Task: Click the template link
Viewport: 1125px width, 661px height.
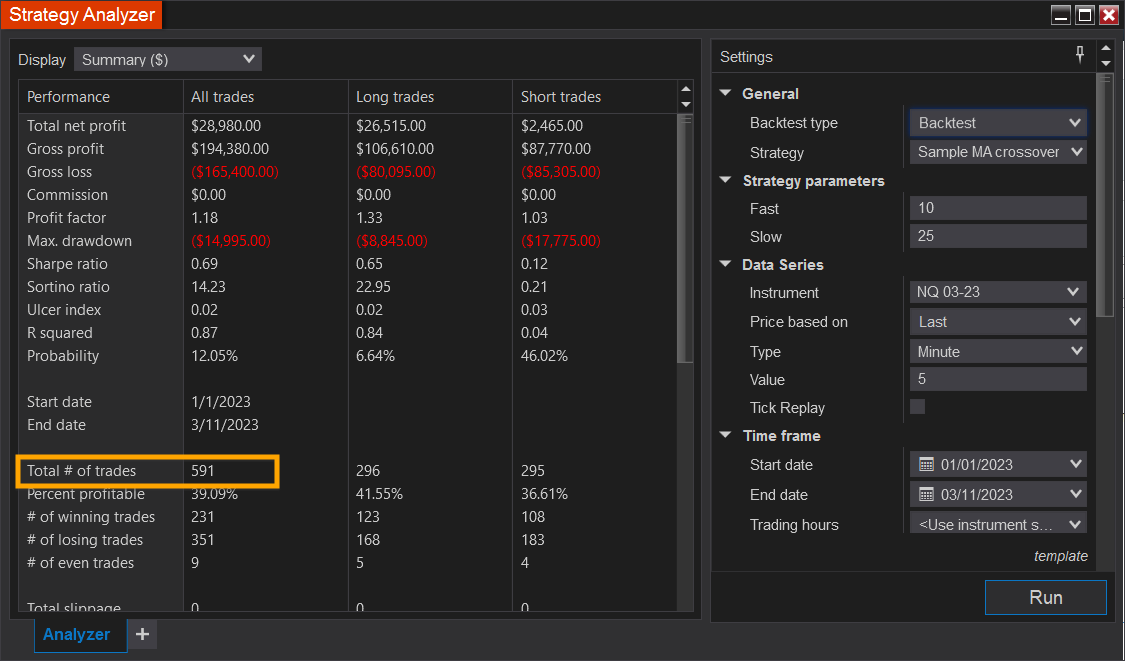Action: 1060,556
